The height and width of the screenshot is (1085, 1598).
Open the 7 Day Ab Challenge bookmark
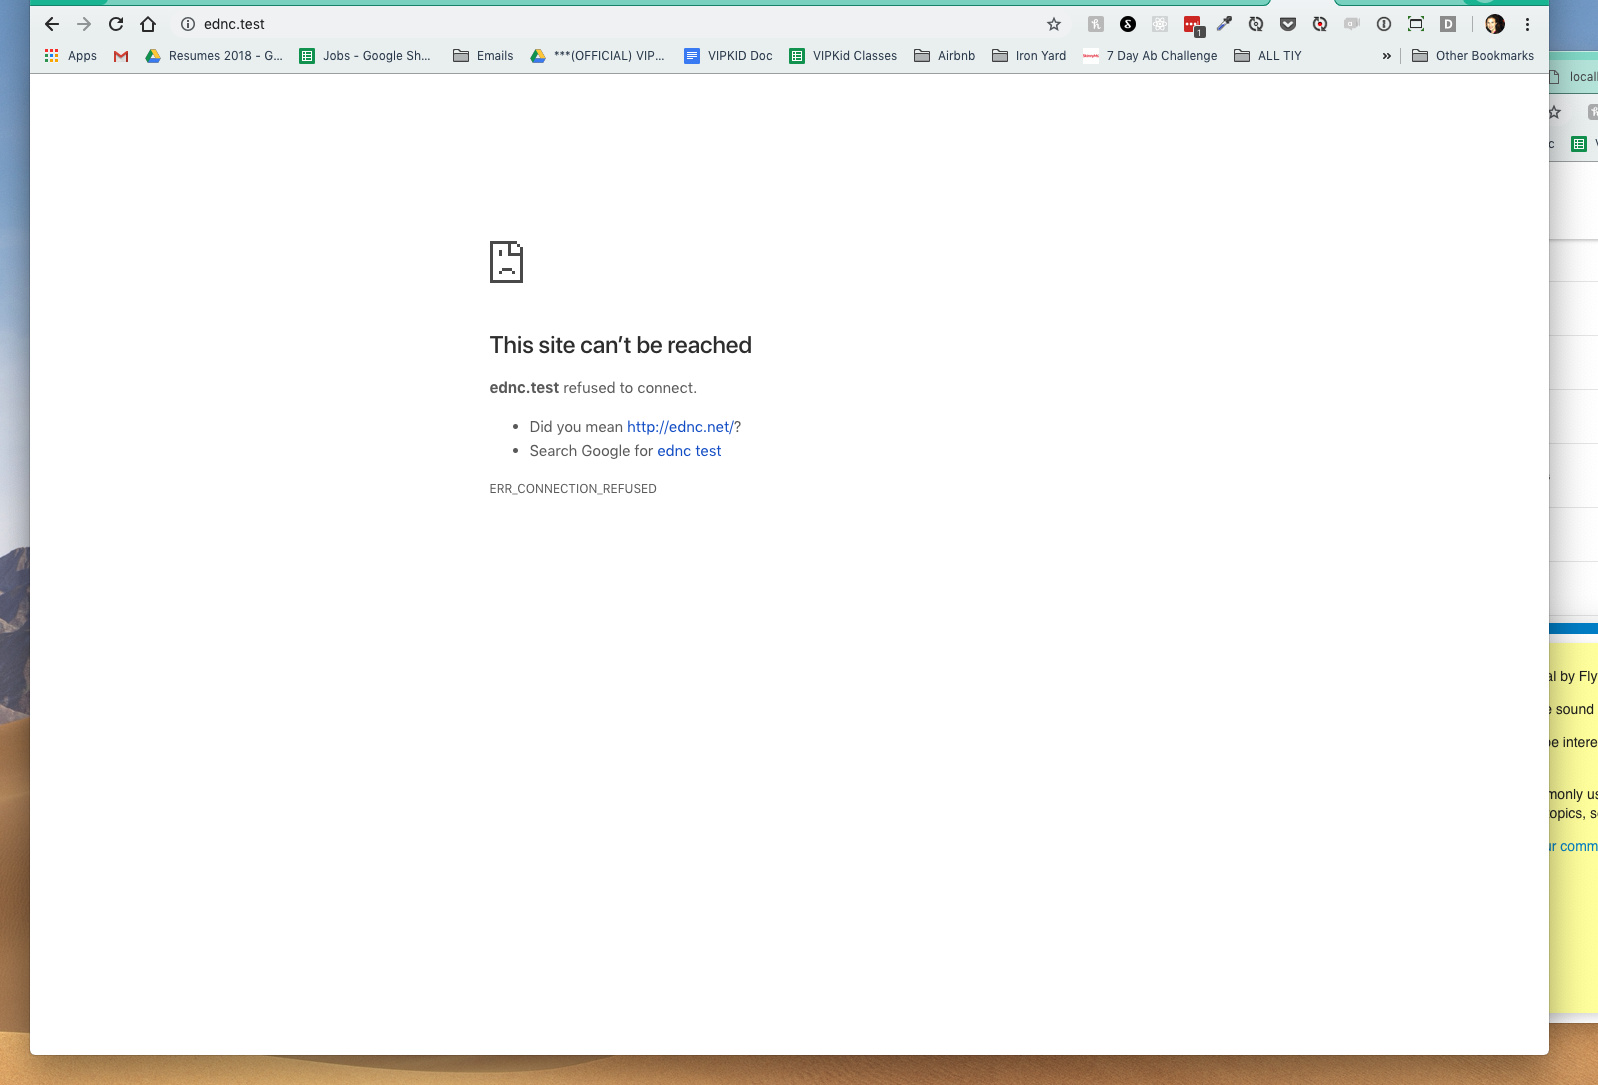(1150, 56)
